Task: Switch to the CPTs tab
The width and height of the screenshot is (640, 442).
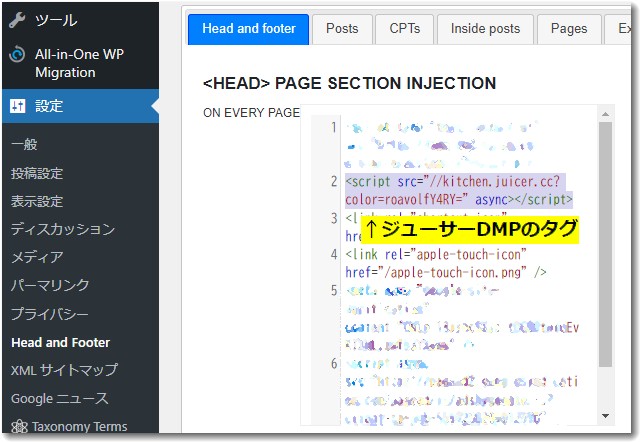Action: coord(404,29)
